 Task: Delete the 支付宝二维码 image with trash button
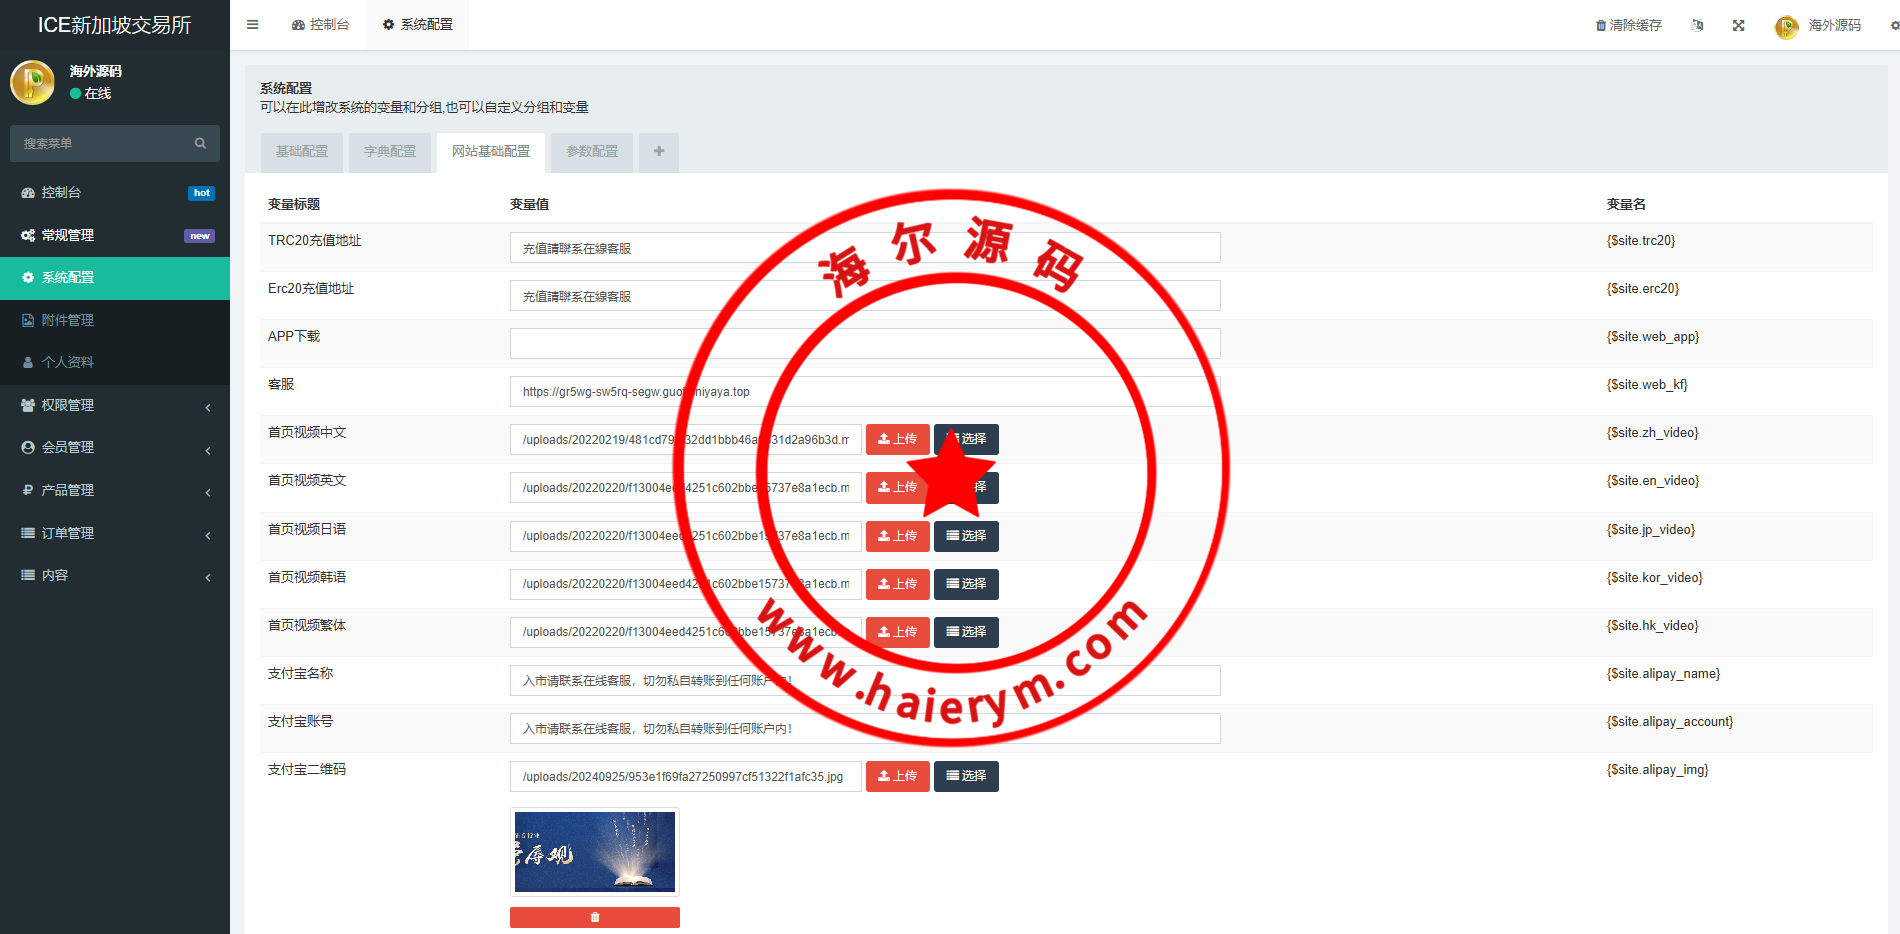point(595,917)
